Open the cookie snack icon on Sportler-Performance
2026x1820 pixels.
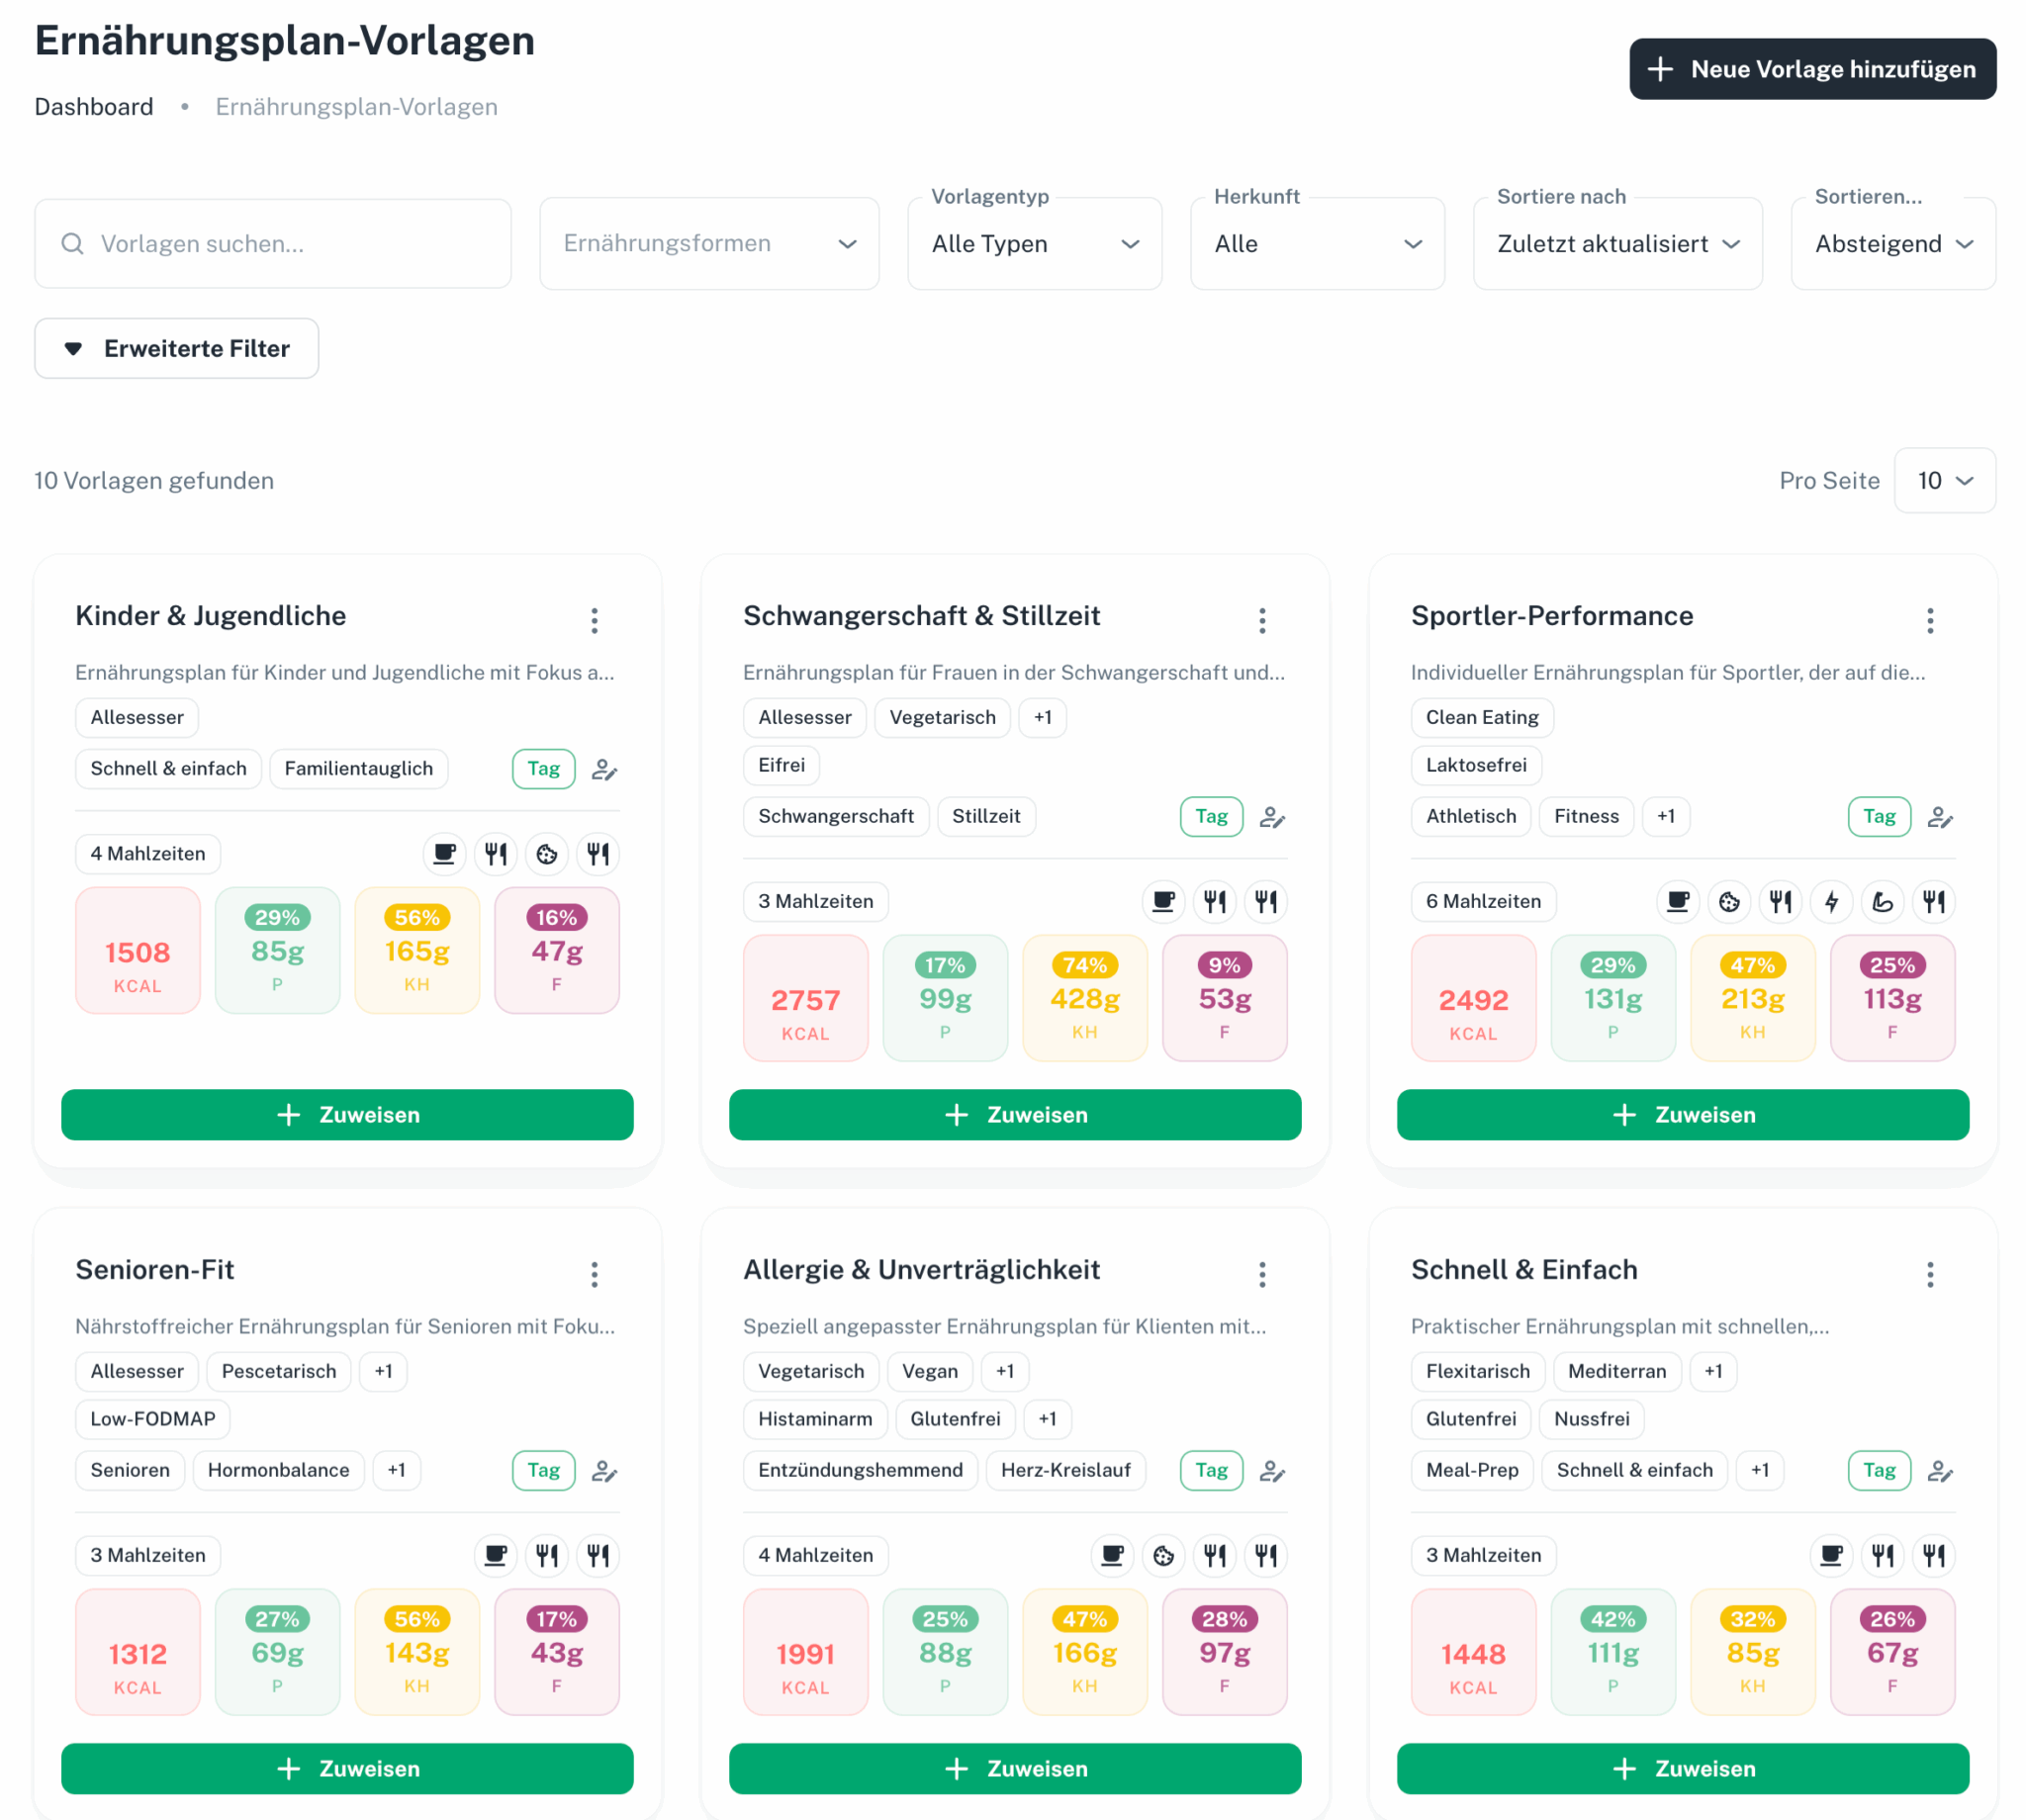pyautogui.click(x=1730, y=901)
